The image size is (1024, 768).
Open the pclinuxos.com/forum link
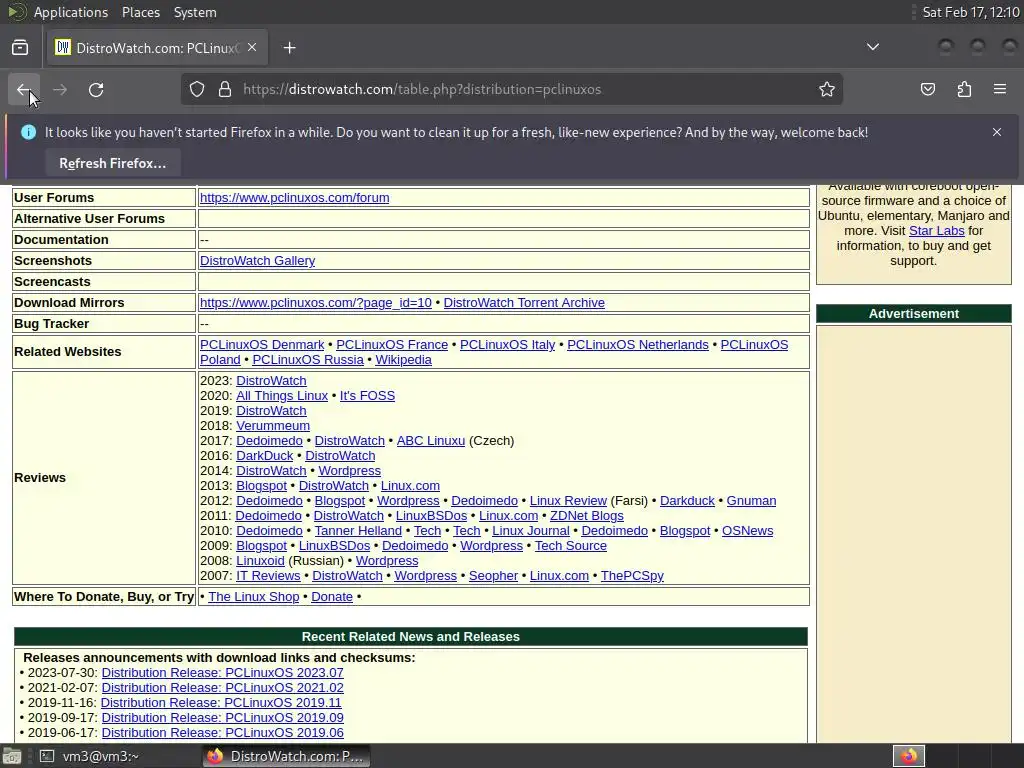[295, 198]
